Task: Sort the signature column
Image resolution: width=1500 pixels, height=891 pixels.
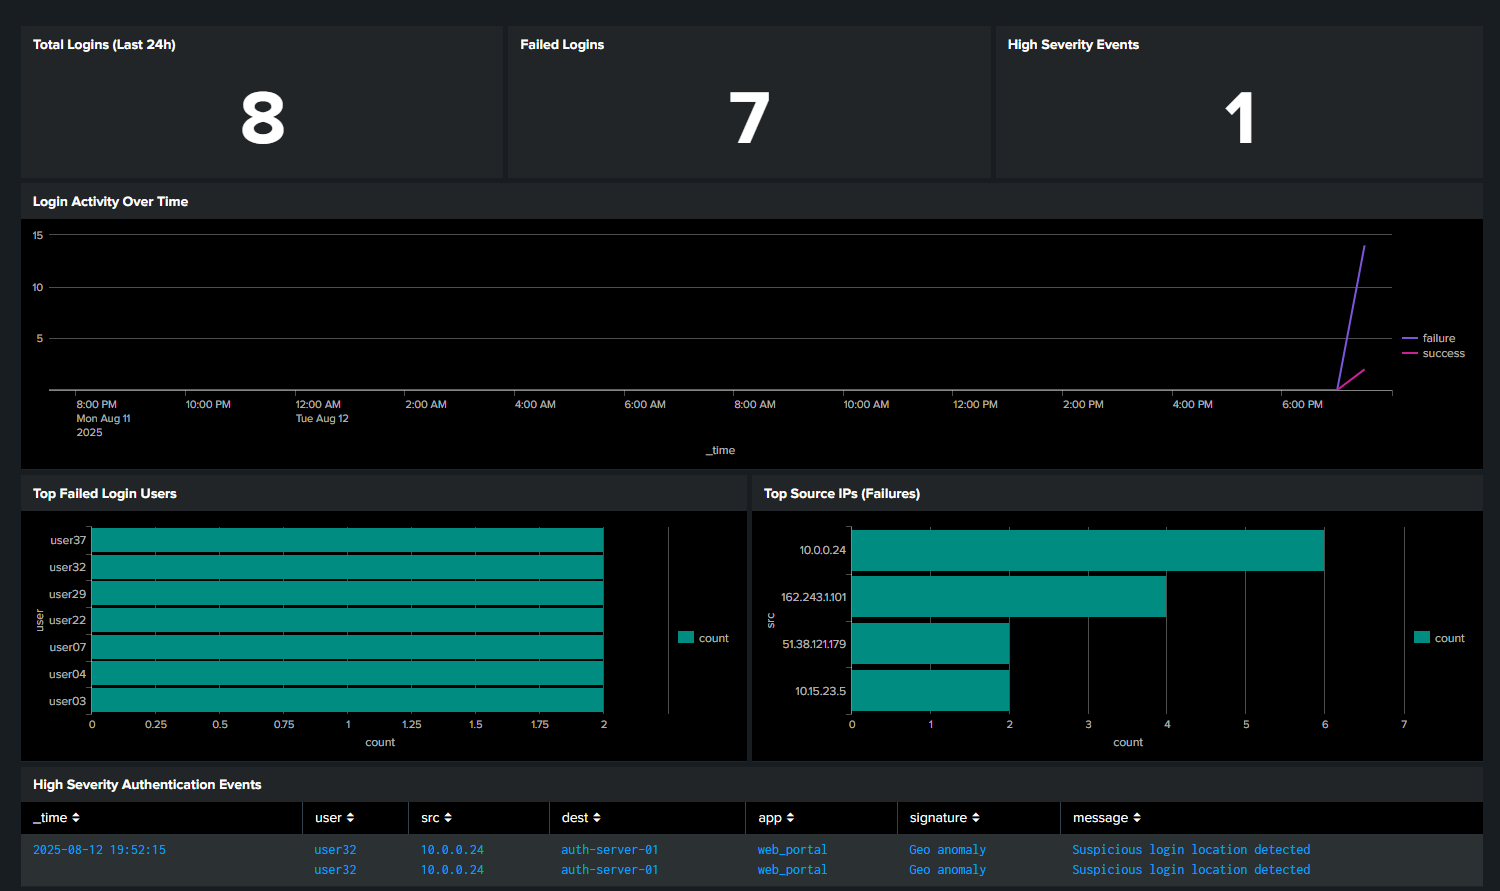Action: click(941, 817)
